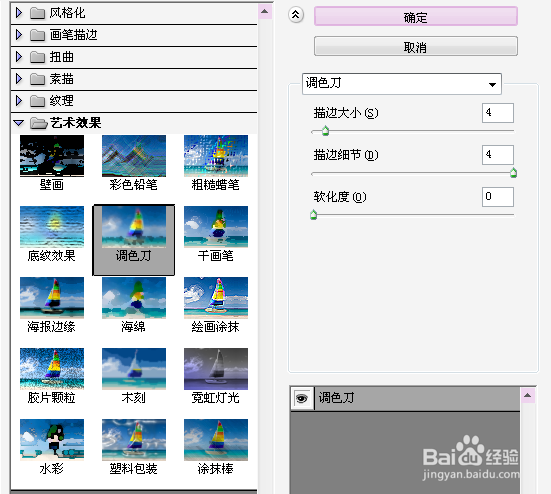Select the 涂抹棒 filter thumbnail
Viewport: 551px width, 494px height.
click(216, 440)
